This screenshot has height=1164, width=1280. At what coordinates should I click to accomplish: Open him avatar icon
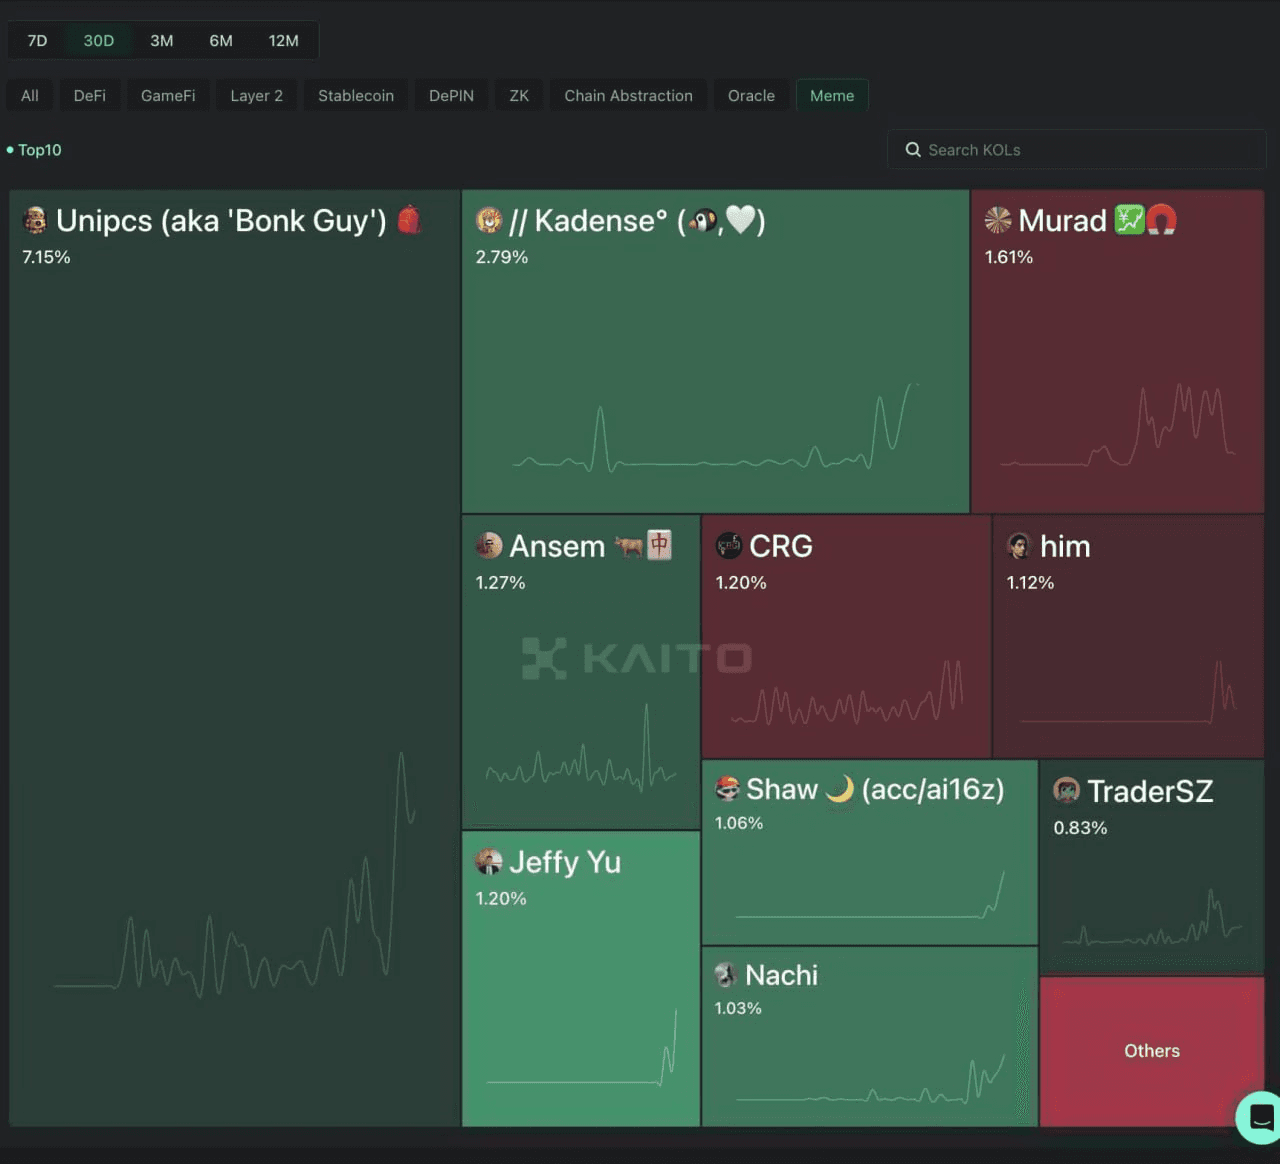pyautogui.click(x=1019, y=545)
